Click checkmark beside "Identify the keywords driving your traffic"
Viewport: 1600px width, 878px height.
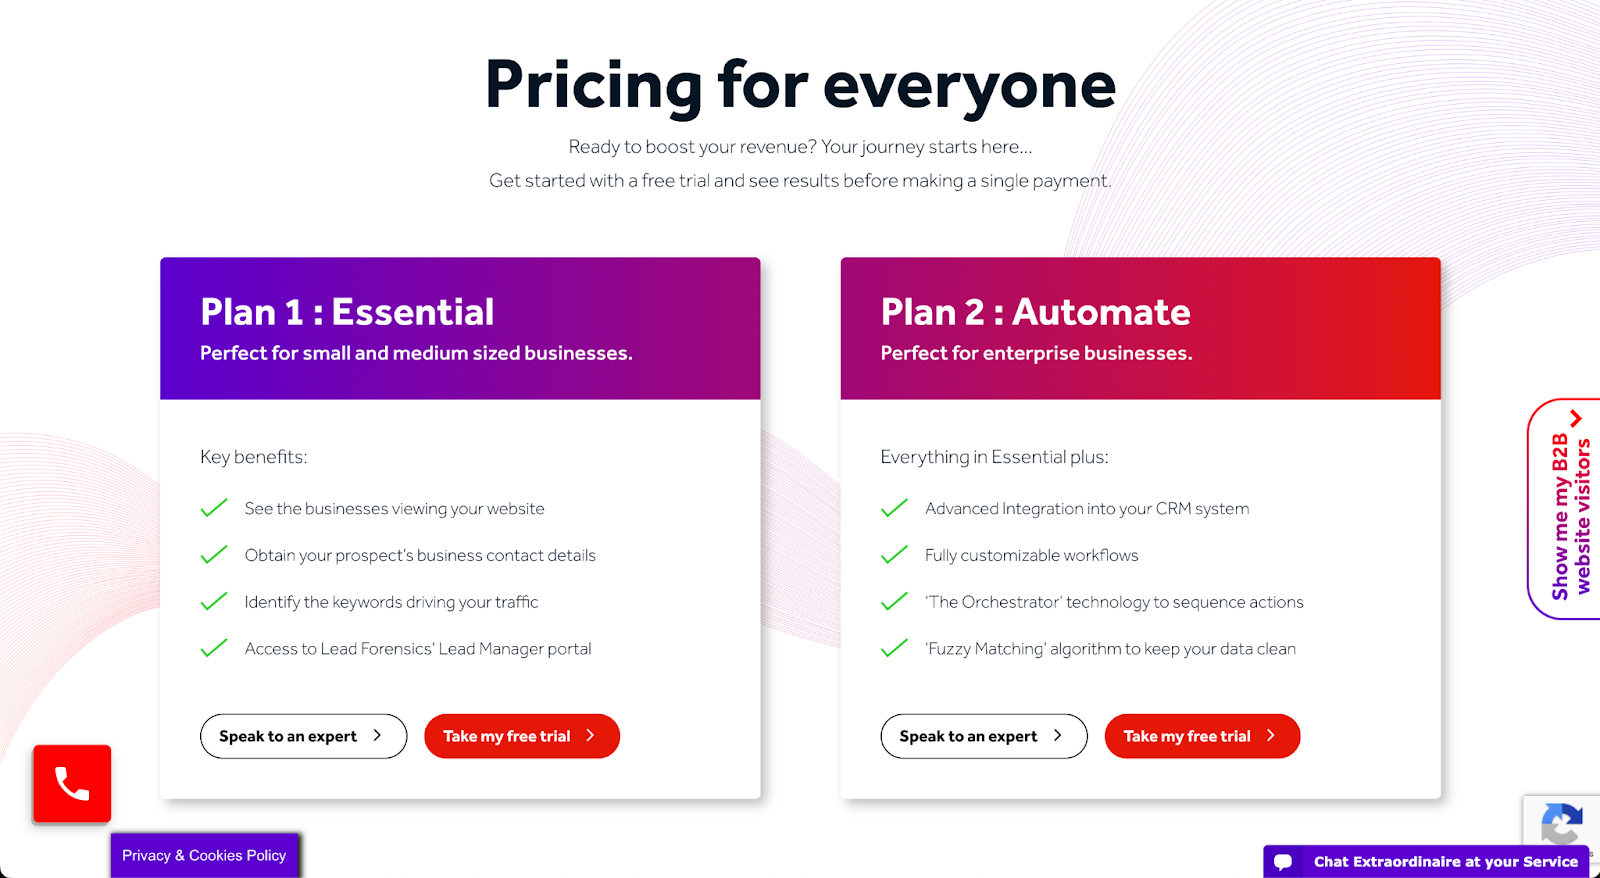tap(213, 601)
